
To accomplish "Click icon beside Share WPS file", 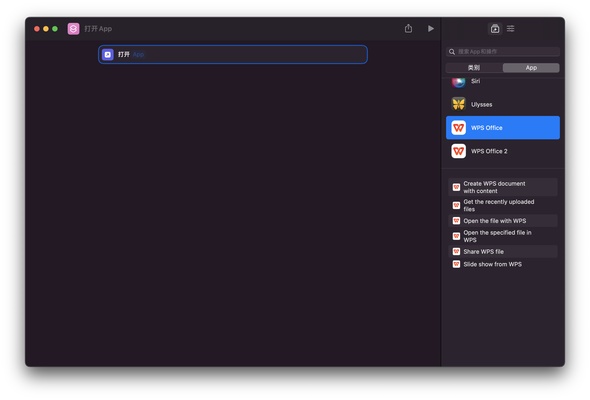I will 456,251.
